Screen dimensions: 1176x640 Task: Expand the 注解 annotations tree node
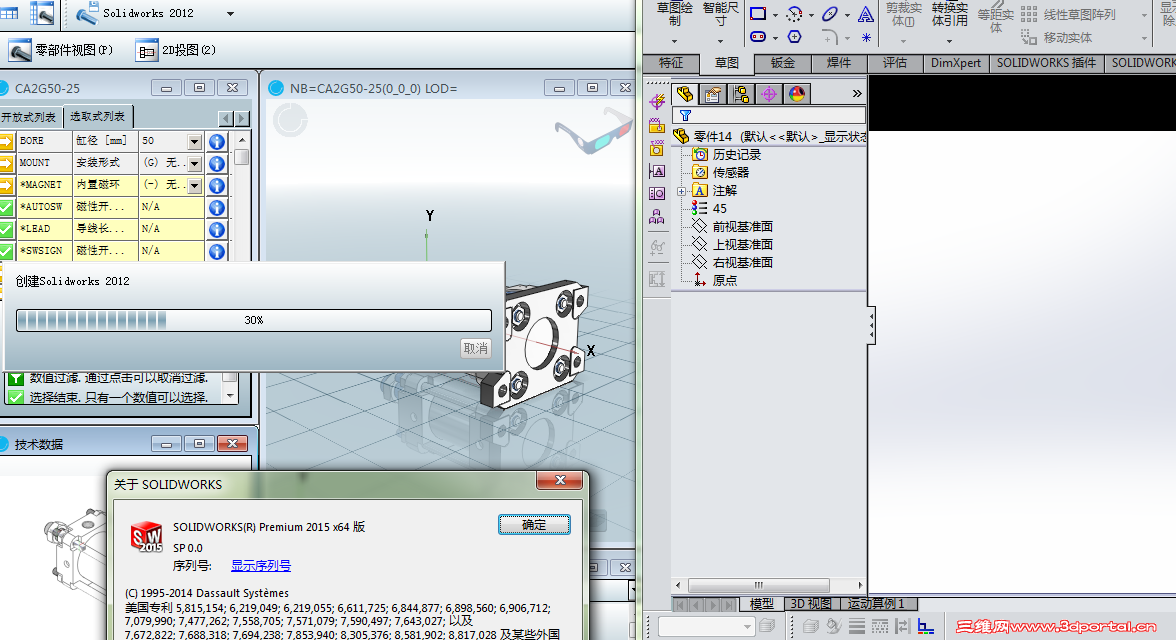681,191
